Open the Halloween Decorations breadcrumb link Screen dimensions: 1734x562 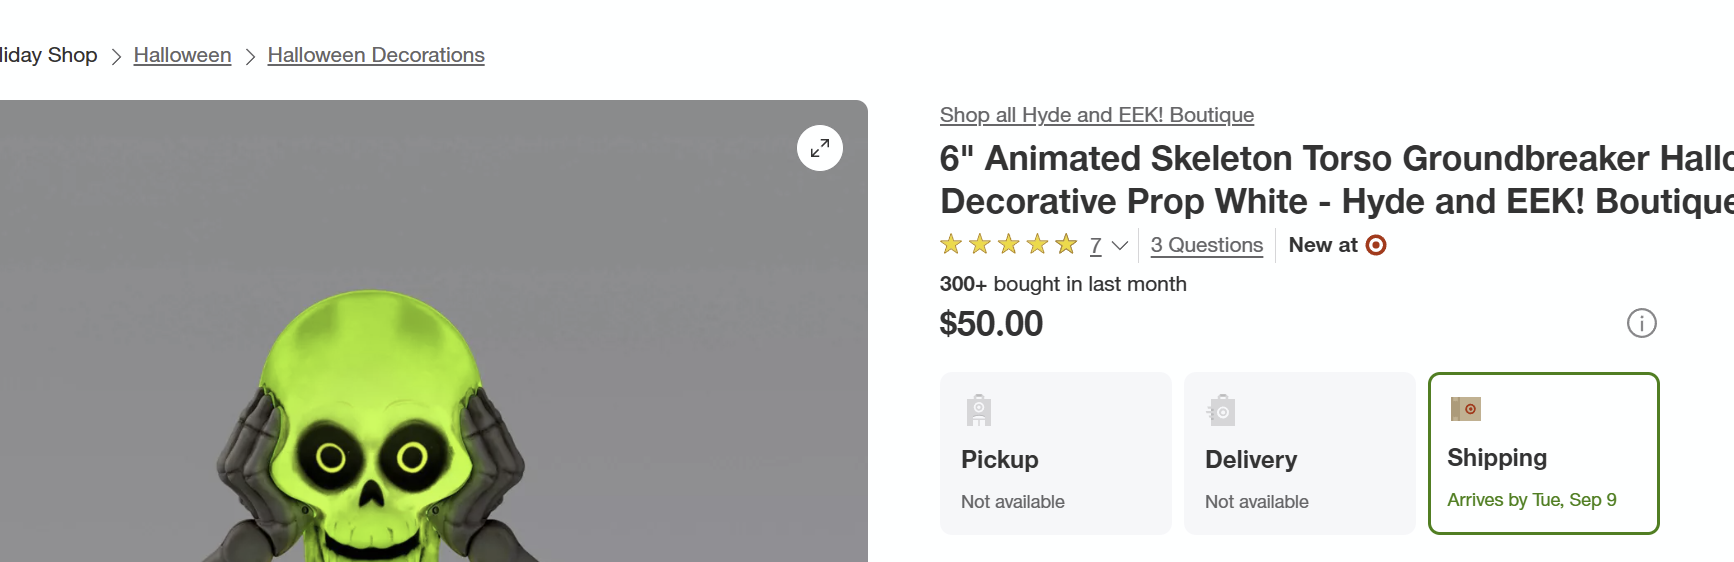[376, 55]
